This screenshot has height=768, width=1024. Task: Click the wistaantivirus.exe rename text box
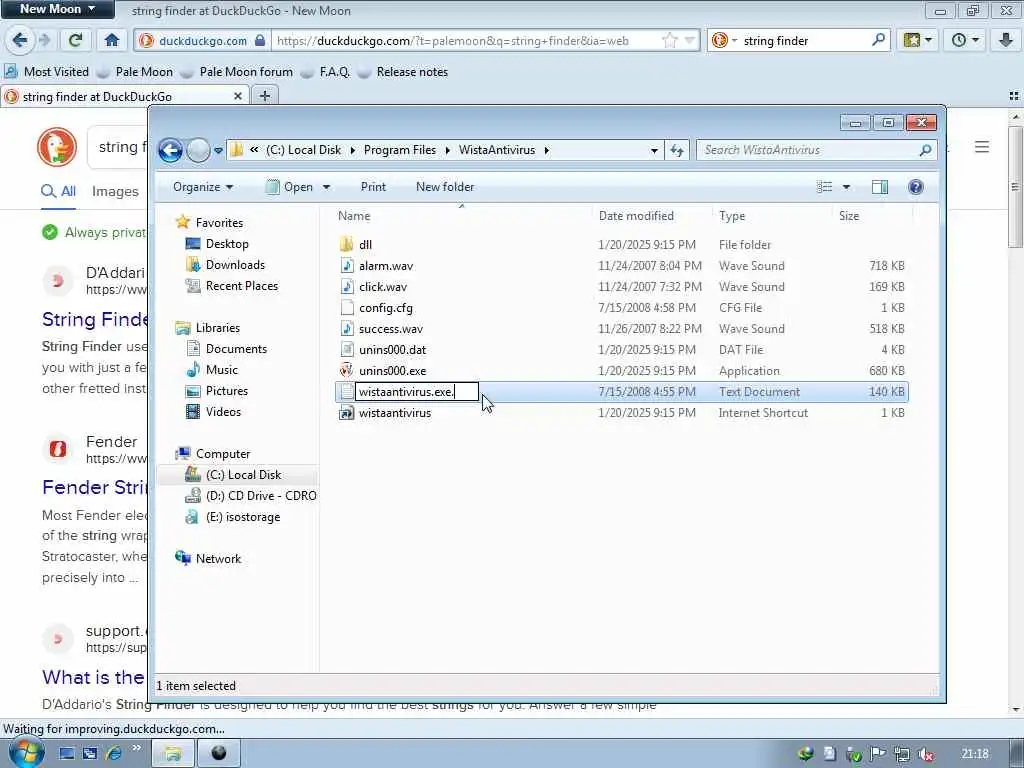click(x=417, y=392)
